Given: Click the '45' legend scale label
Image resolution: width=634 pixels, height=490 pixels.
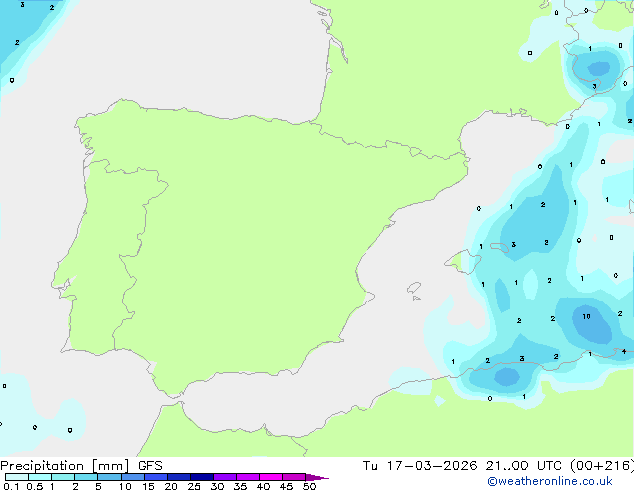Looking at the screenshot, I should point(286,486).
